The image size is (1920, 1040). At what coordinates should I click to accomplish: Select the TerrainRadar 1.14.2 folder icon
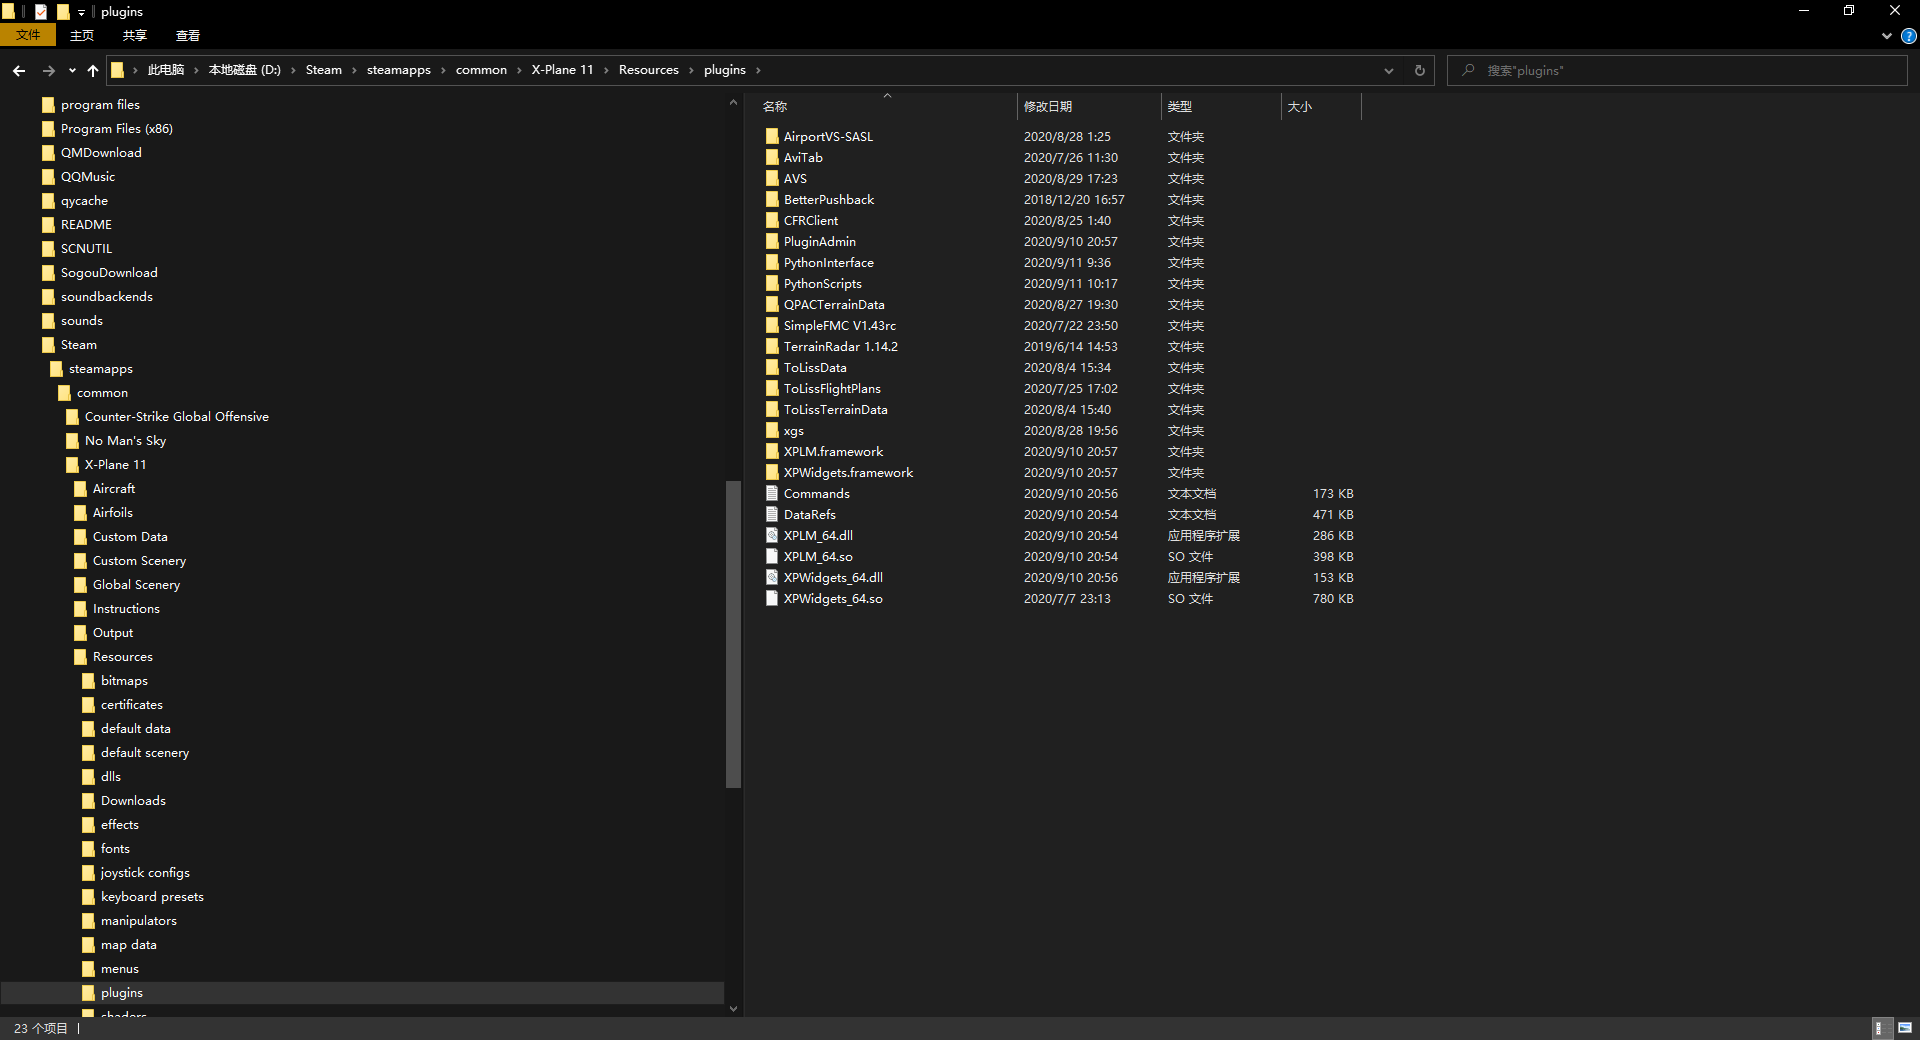point(772,346)
